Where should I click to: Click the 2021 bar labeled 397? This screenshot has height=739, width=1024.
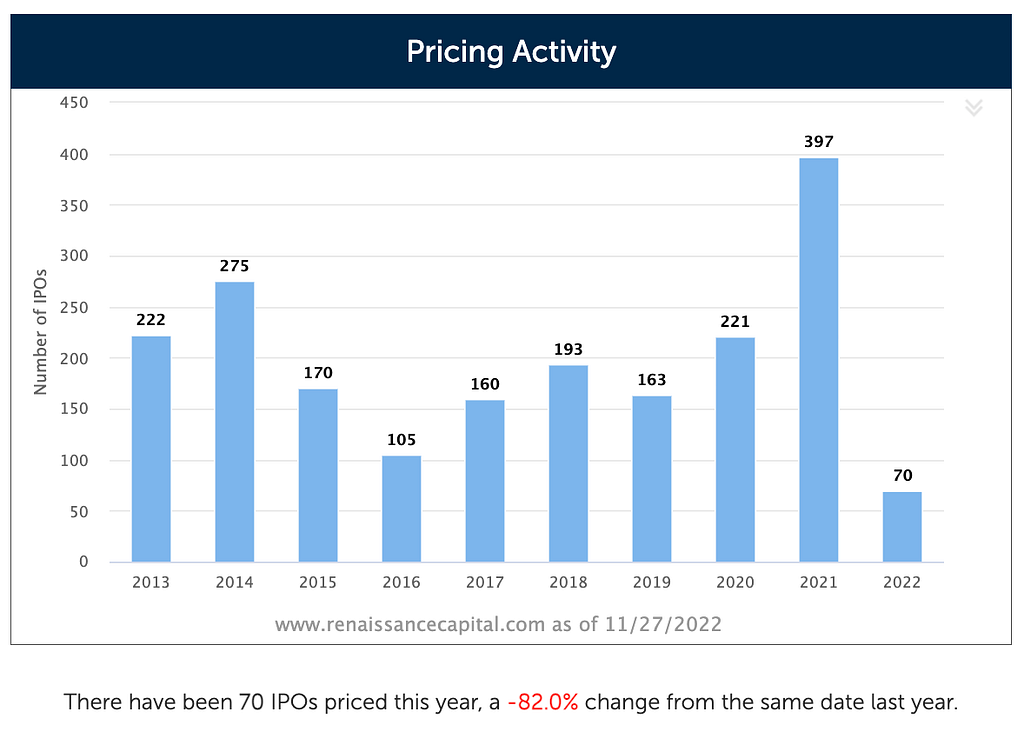(818, 360)
